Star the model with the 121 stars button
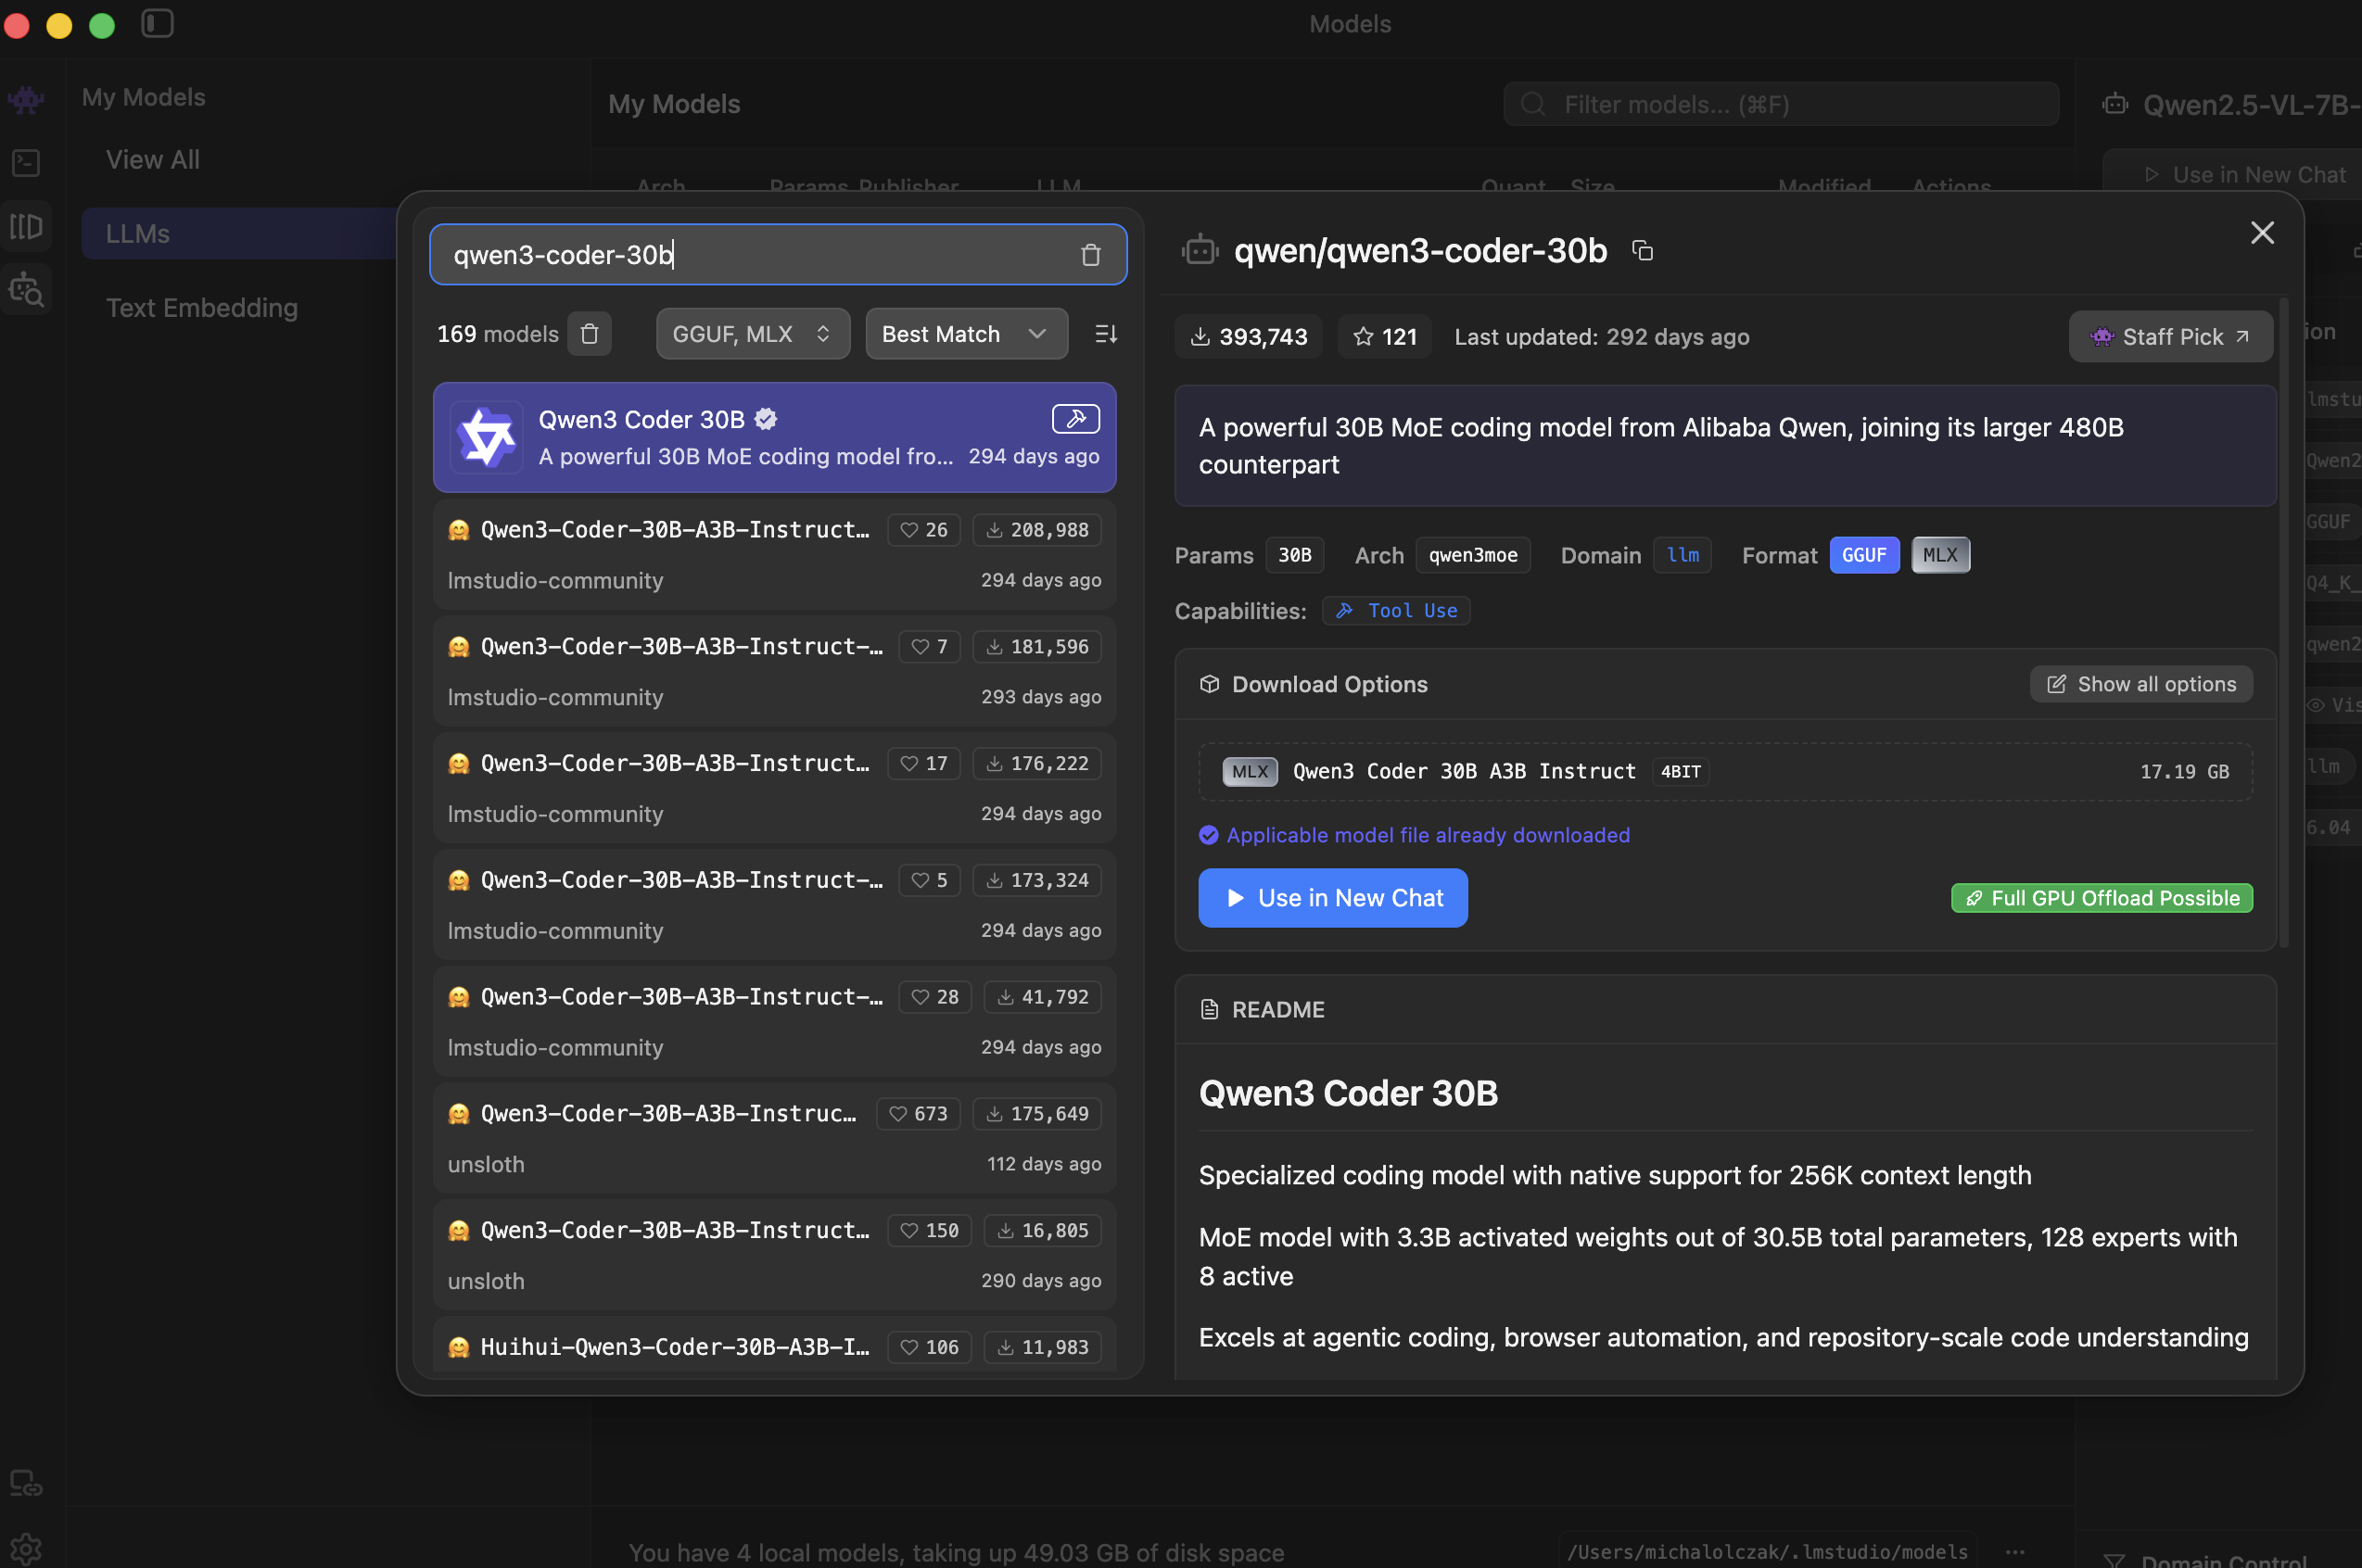The width and height of the screenshot is (2362, 1568). point(1384,337)
